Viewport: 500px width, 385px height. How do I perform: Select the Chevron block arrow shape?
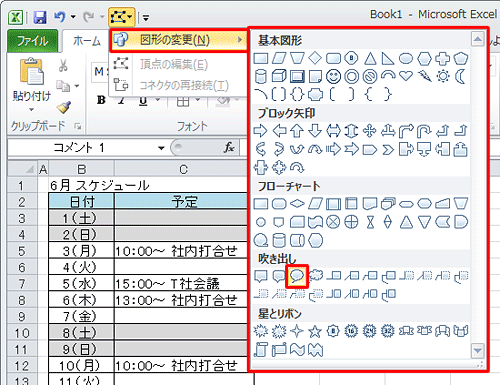(x=388, y=150)
